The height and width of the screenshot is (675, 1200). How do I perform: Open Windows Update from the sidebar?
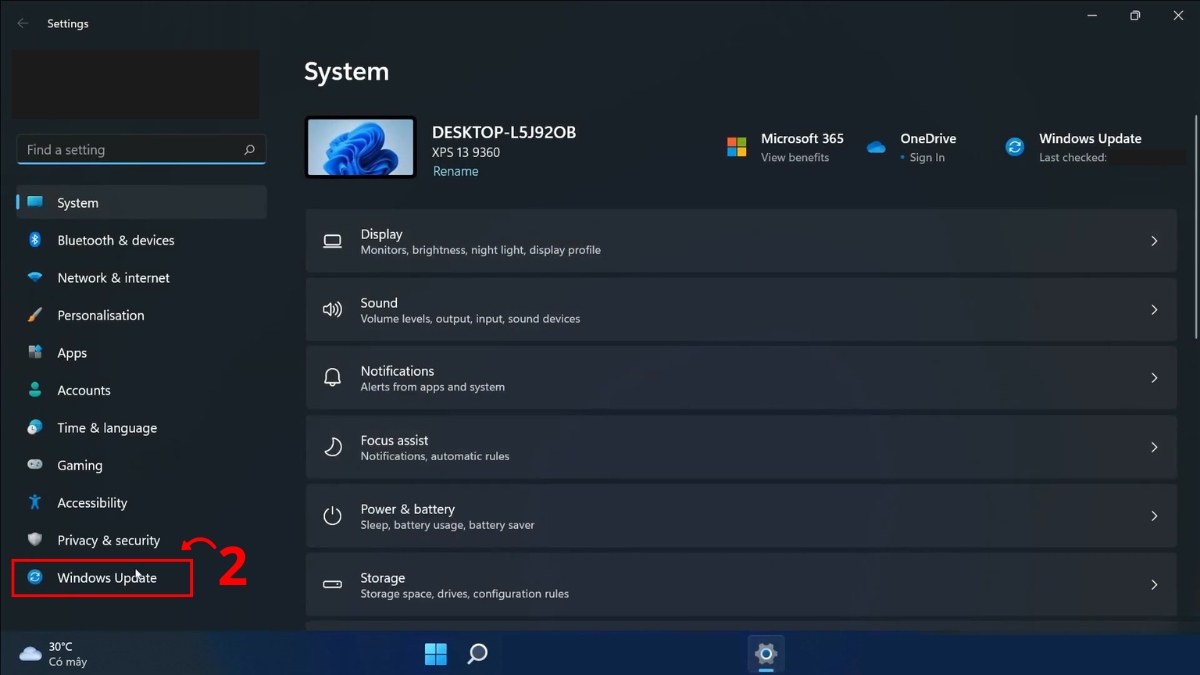106,577
